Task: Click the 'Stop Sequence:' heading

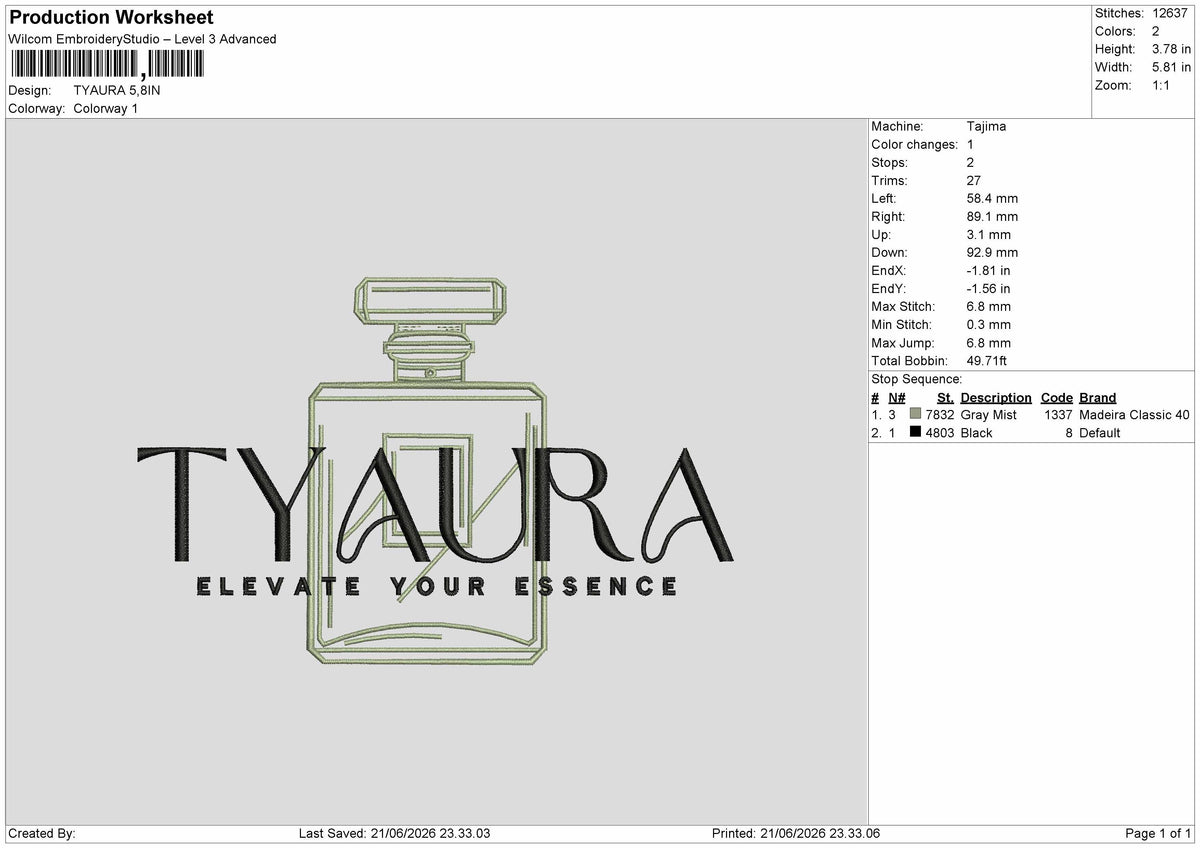Action: [917, 379]
